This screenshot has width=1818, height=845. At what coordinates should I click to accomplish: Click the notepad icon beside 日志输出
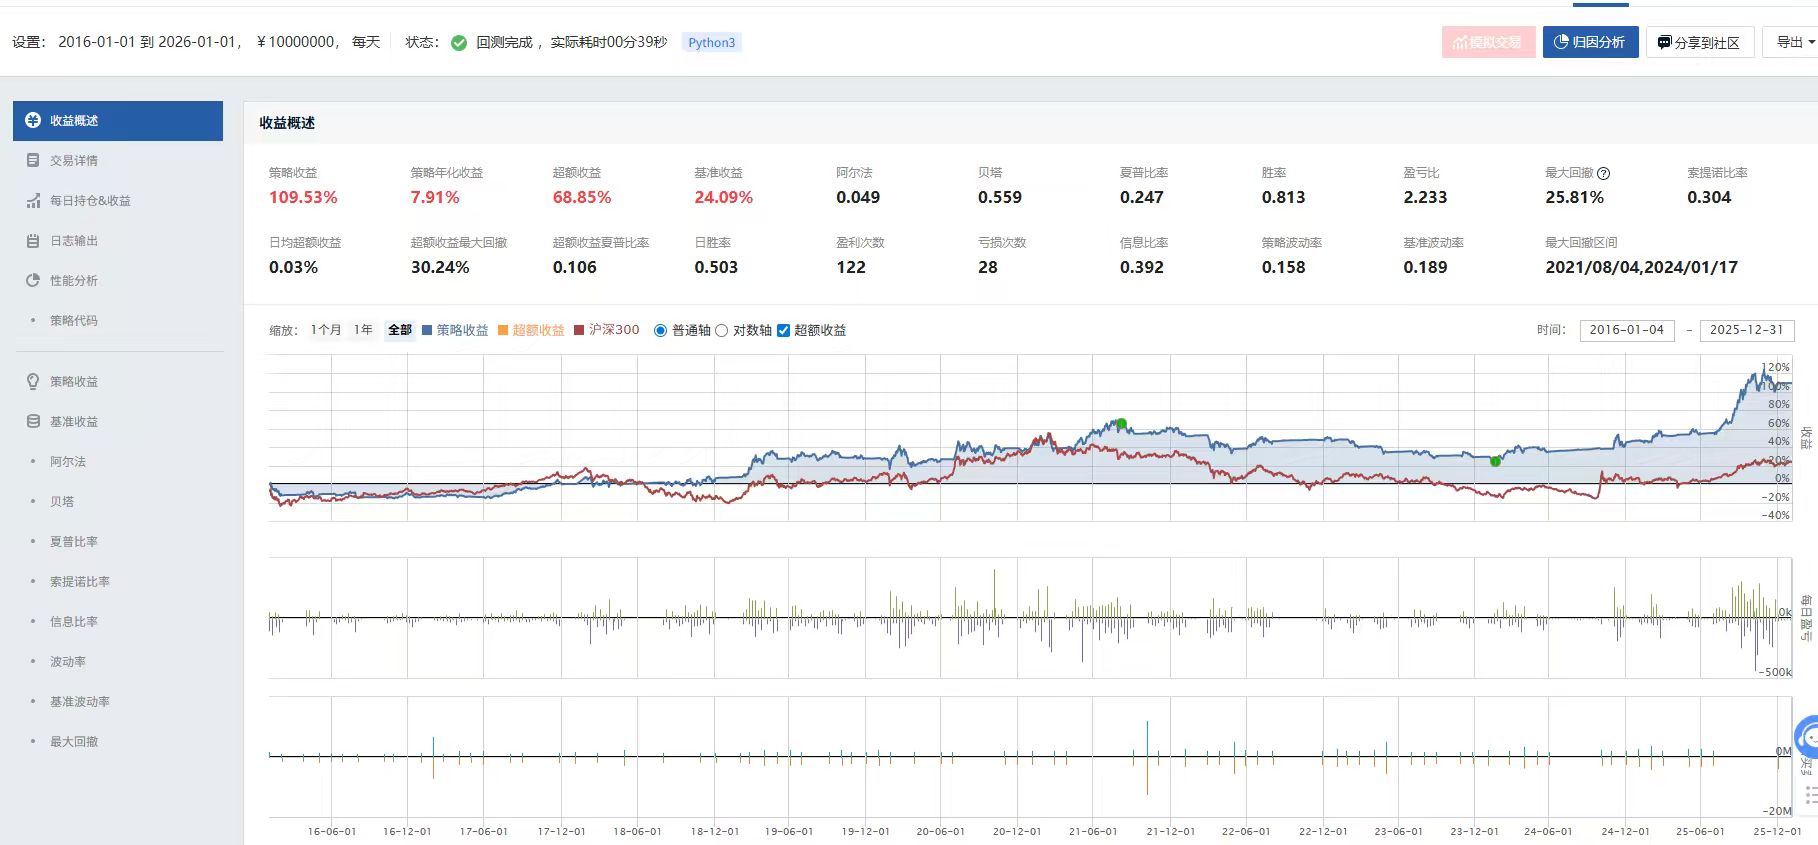point(33,241)
